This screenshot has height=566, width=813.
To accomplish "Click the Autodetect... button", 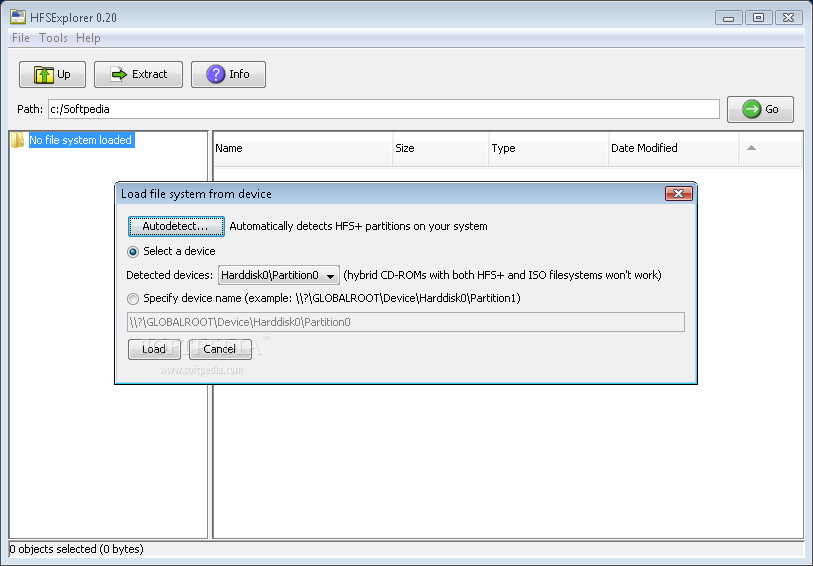I will click(x=176, y=227).
